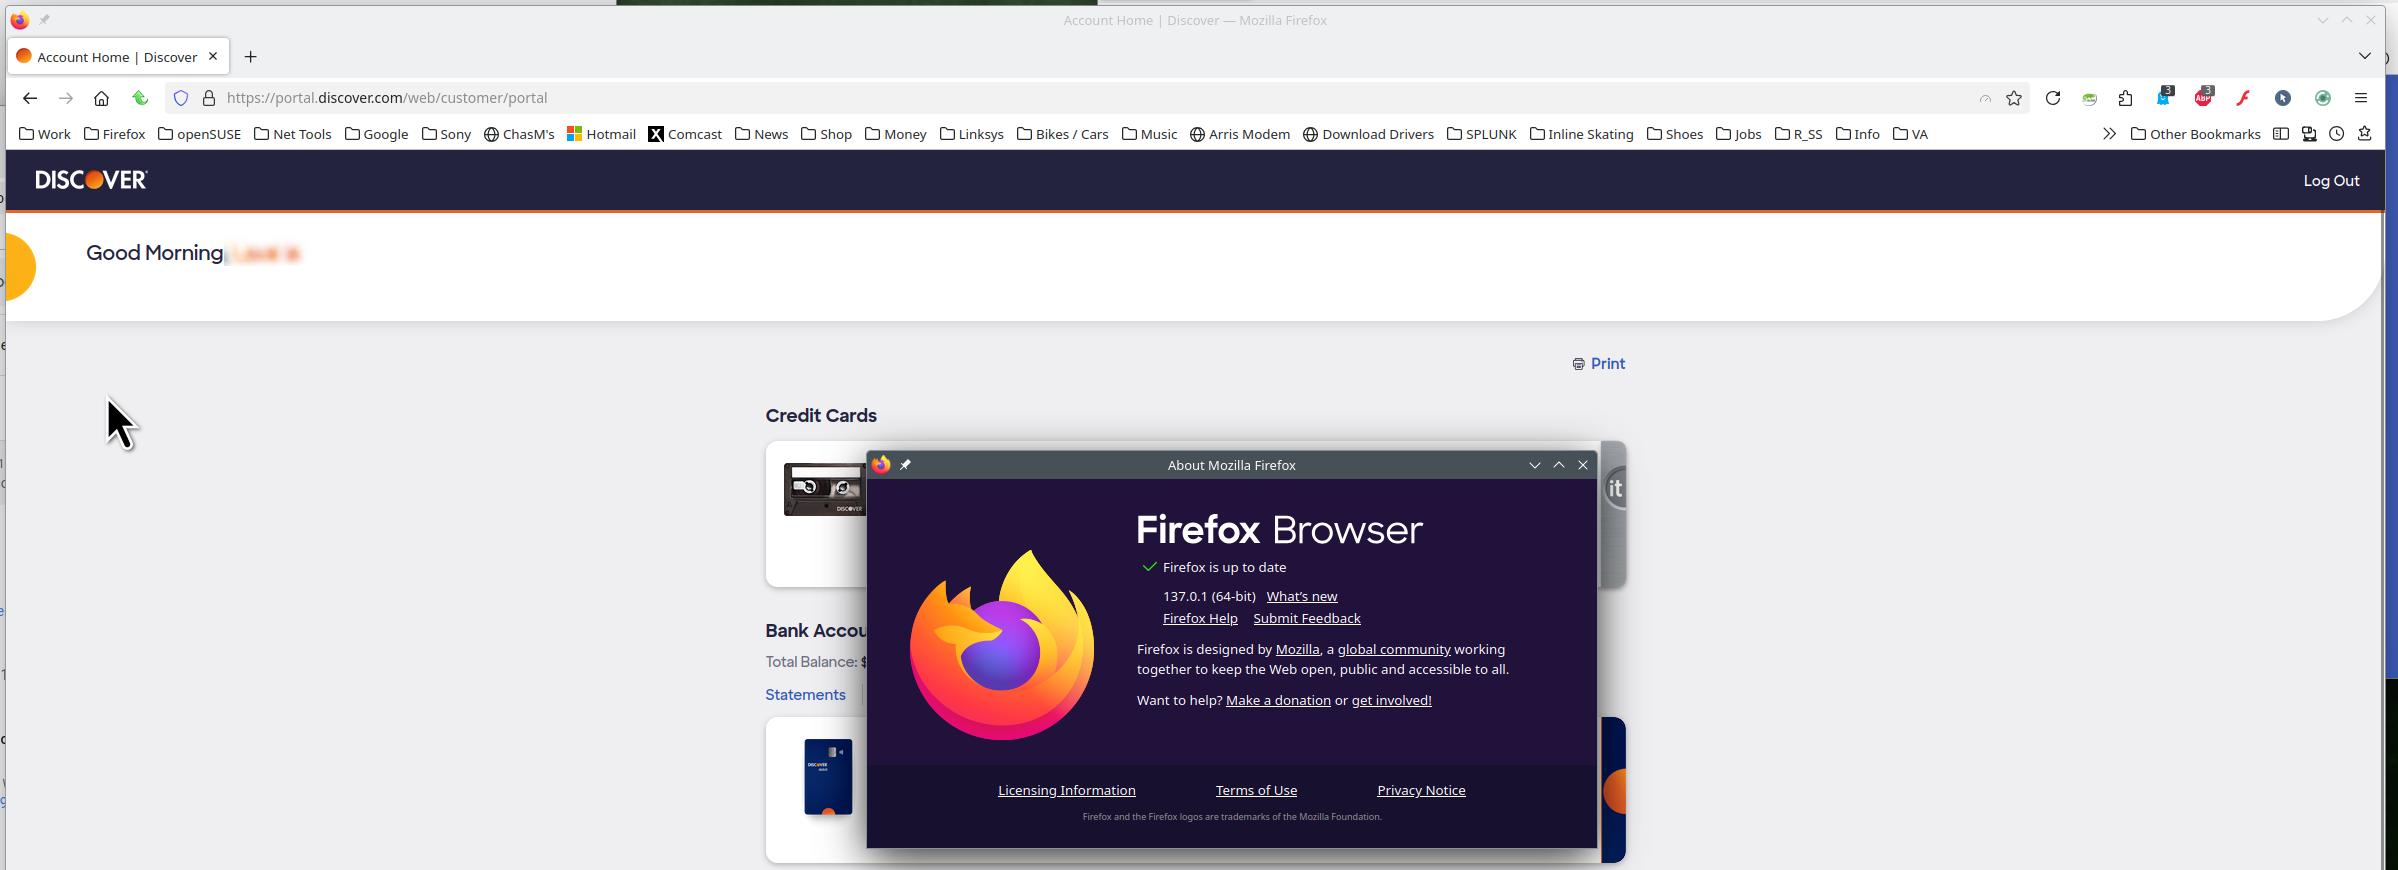Open synced tabs devices icon
The image size is (2398, 870).
click(2309, 134)
